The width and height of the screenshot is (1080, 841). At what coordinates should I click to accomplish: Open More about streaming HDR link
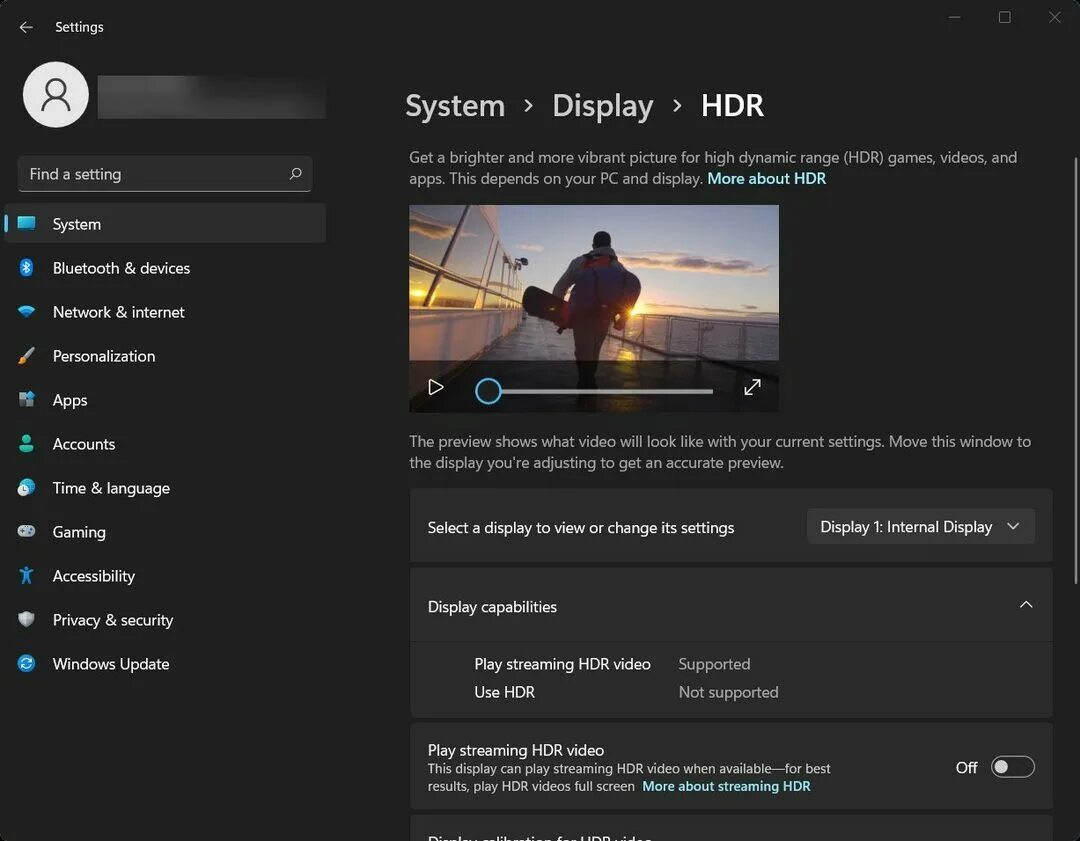click(x=726, y=786)
